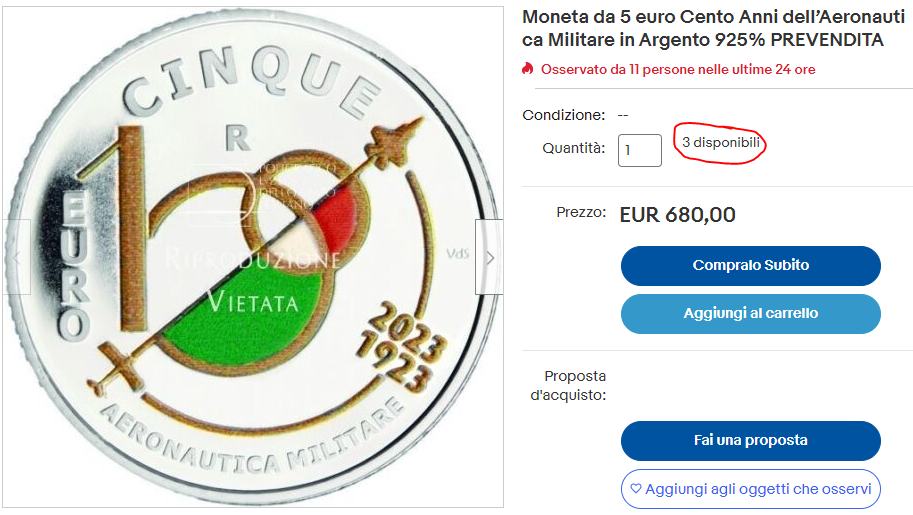The width and height of the screenshot is (913, 515).
Task: Go to the previous product image arrow
Action: pos(16,257)
